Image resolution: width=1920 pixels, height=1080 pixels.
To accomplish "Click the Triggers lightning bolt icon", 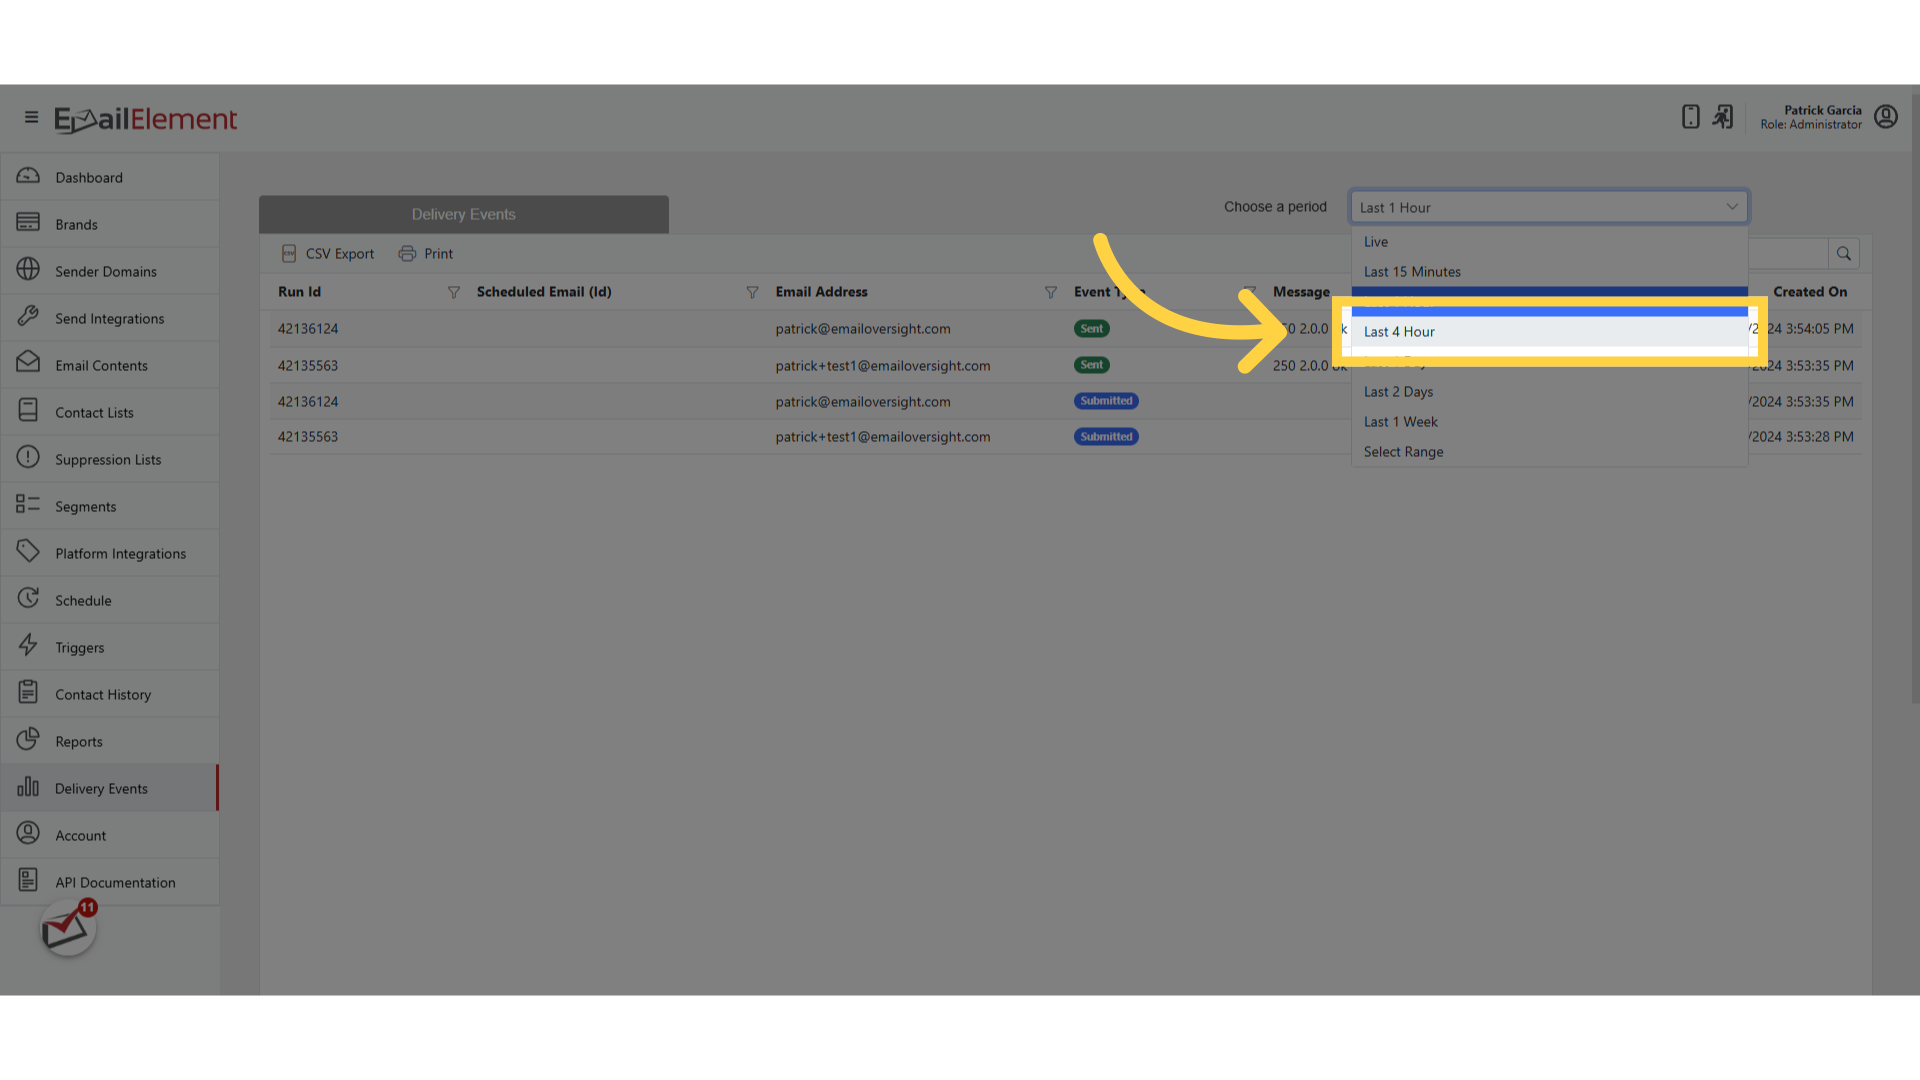I will click(x=28, y=646).
